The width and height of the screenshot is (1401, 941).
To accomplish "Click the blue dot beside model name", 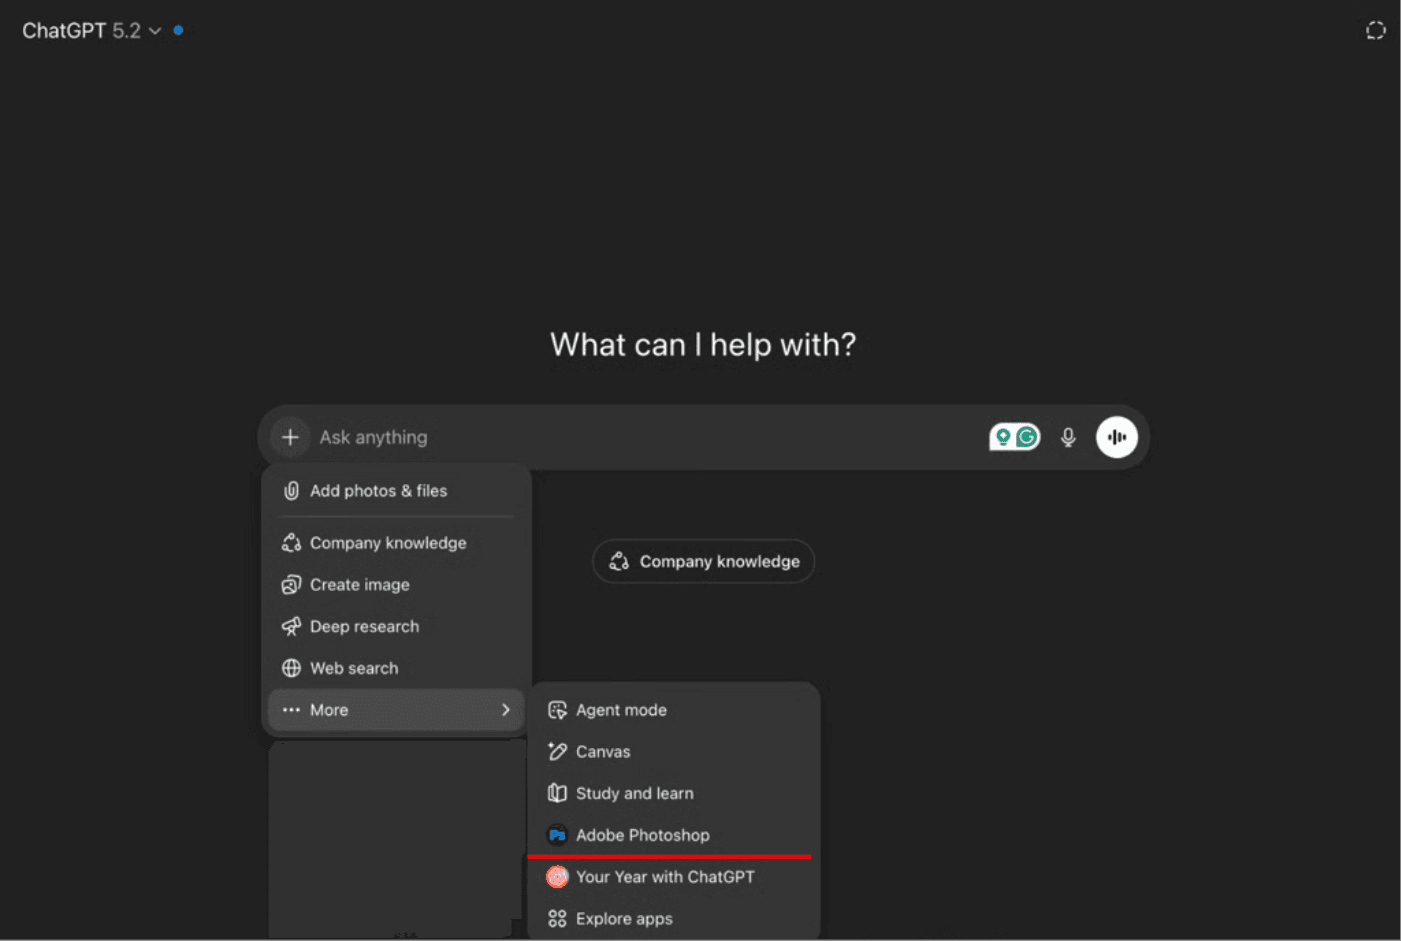I will click(x=178, y=30).
